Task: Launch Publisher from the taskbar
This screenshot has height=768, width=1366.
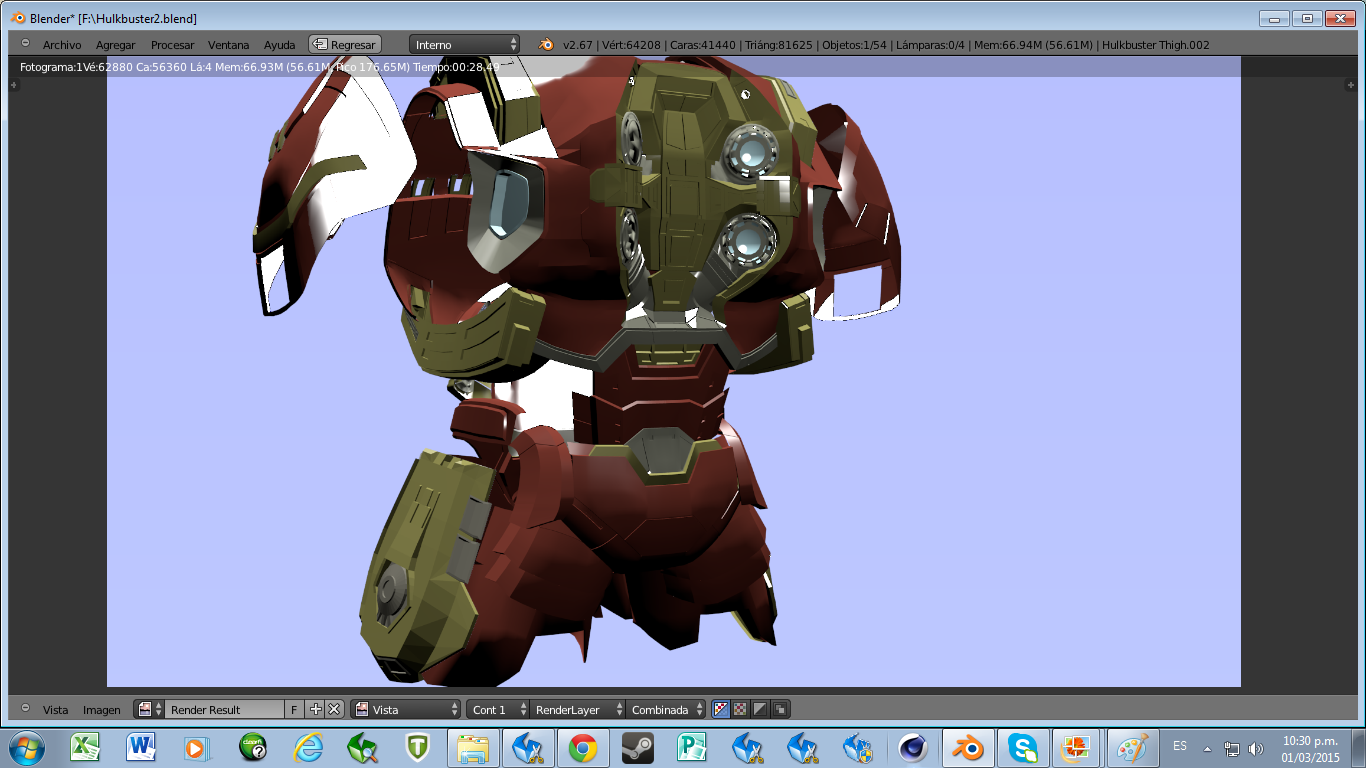Action: [x=692, y=747]
